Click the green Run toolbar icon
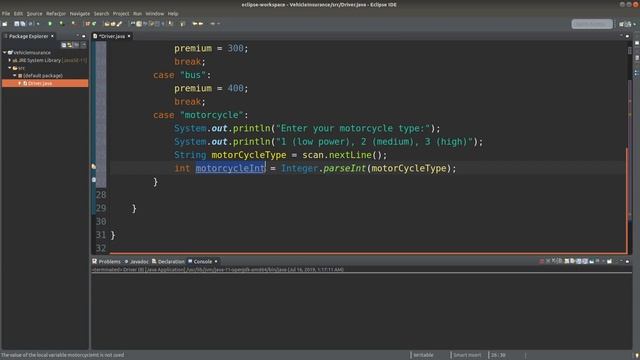The height and width of the screenshot is (360, 640). coord(50,24)
